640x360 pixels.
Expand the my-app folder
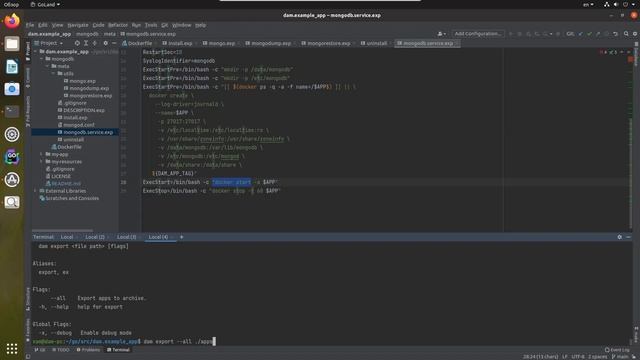[x=42, y=154]
